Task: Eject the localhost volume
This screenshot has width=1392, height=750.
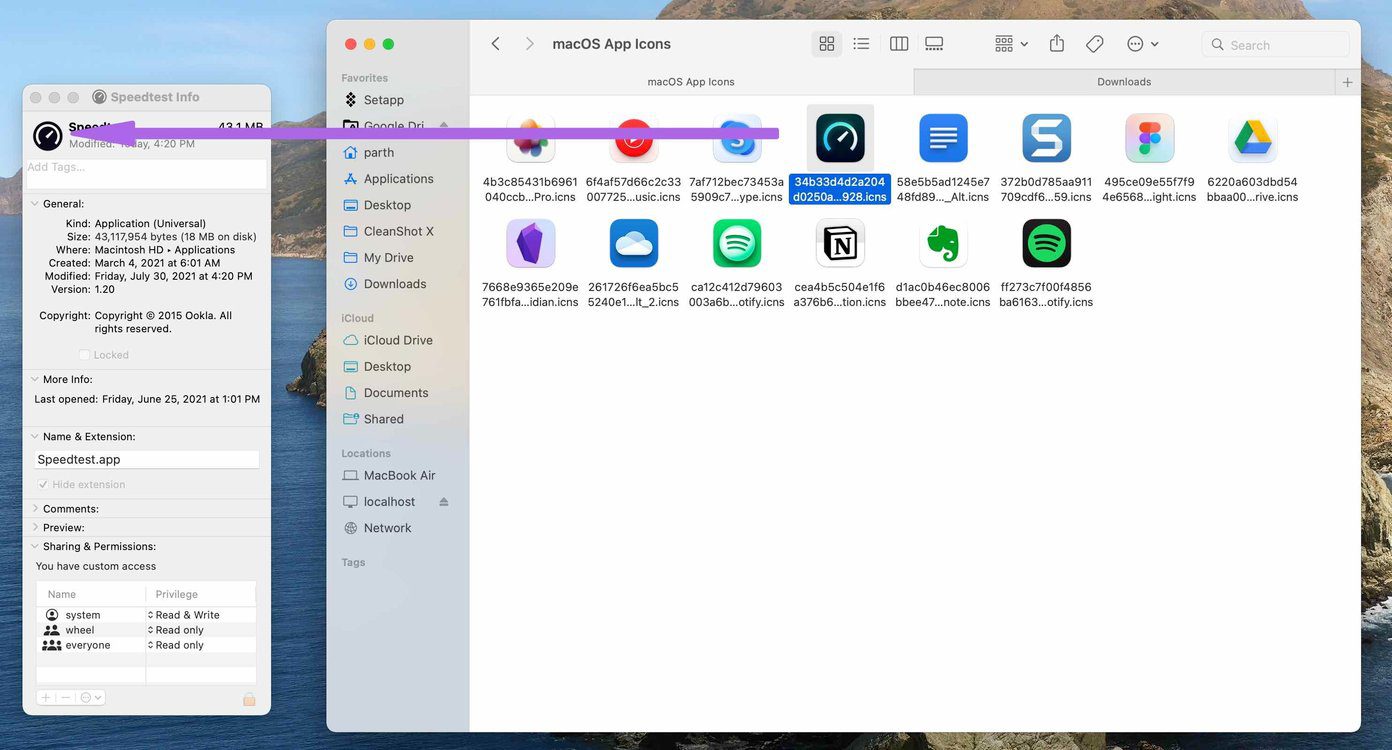Action: (444, 502)
